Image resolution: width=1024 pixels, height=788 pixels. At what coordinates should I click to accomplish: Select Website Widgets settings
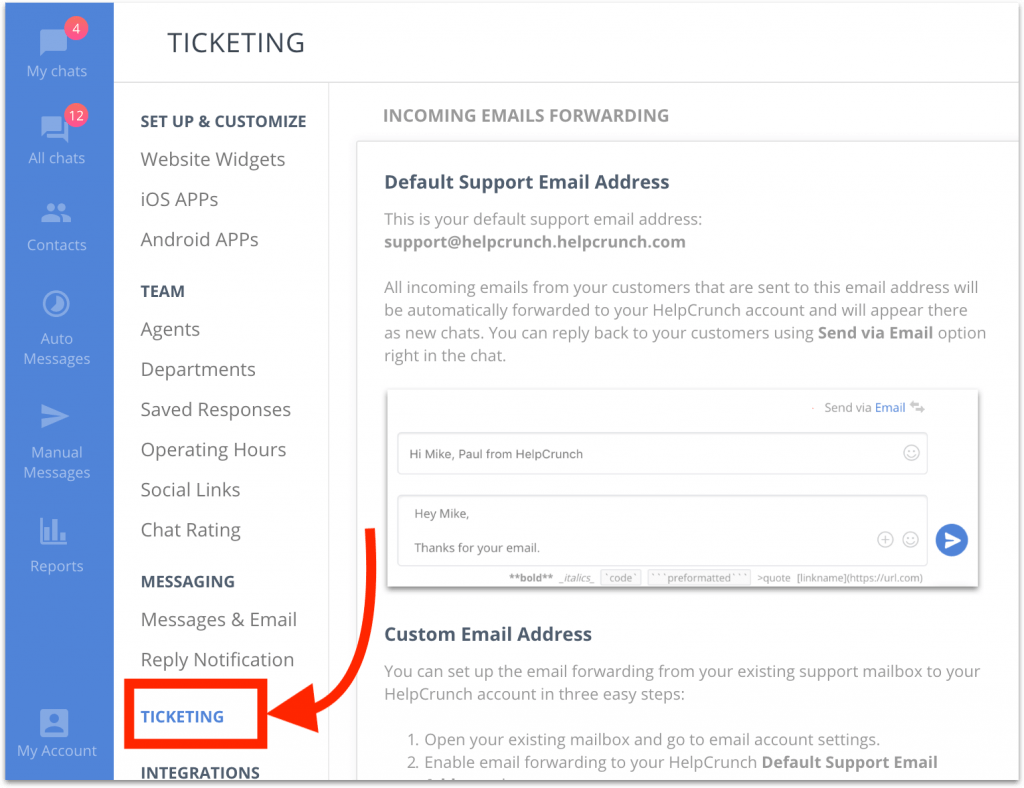[213, 159]
